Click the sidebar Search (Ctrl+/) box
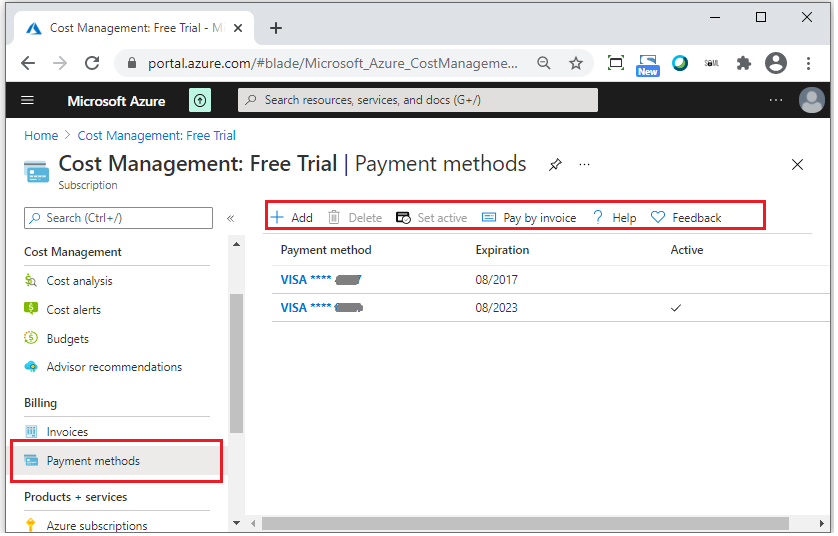Screen dimensions: 838x536 tap(119, 219)
